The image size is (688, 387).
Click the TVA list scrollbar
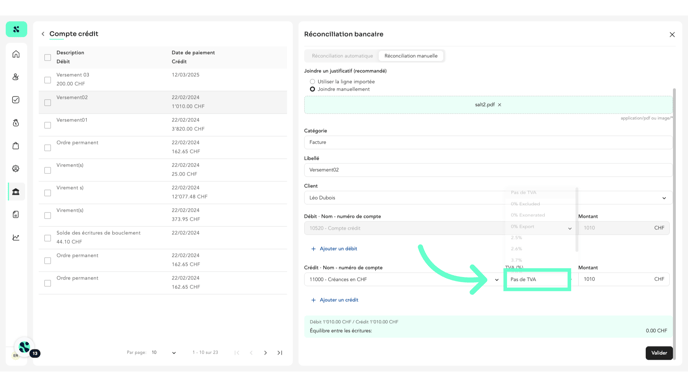point(576,219)
